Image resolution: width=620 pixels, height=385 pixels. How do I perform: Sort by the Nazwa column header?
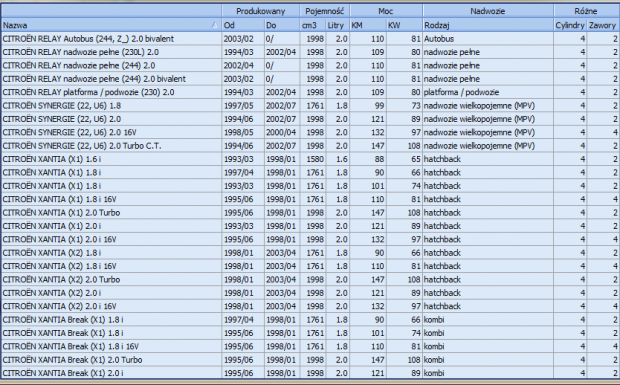(x=111, y=25)
